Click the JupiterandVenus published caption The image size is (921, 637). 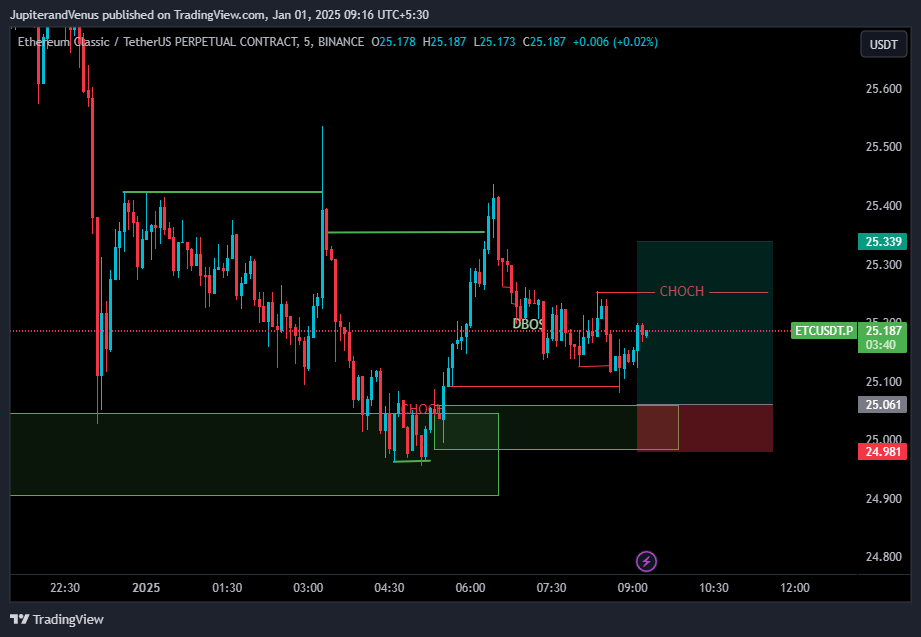[x=219, y=15]
